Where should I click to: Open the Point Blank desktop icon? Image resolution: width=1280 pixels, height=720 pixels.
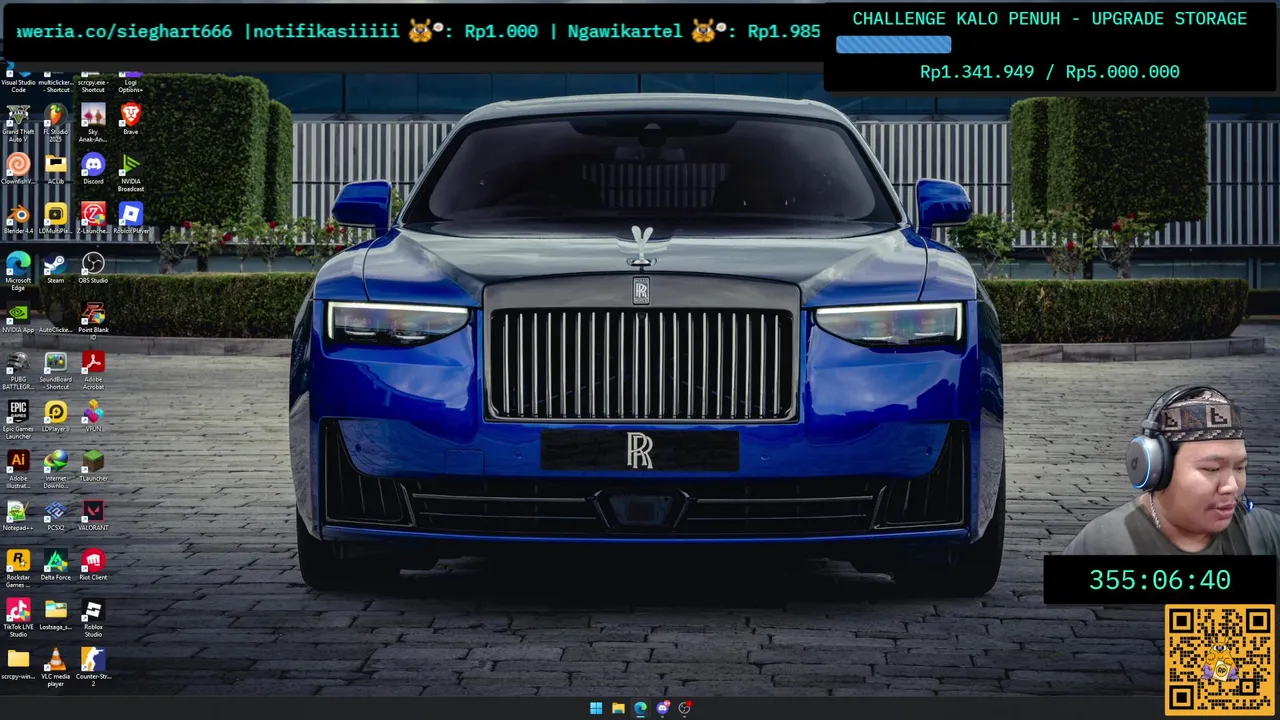pyautogui.click(x=93, y=320)
